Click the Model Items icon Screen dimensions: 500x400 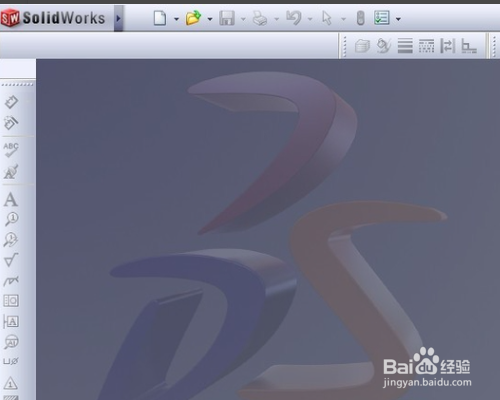click(11, 123)
